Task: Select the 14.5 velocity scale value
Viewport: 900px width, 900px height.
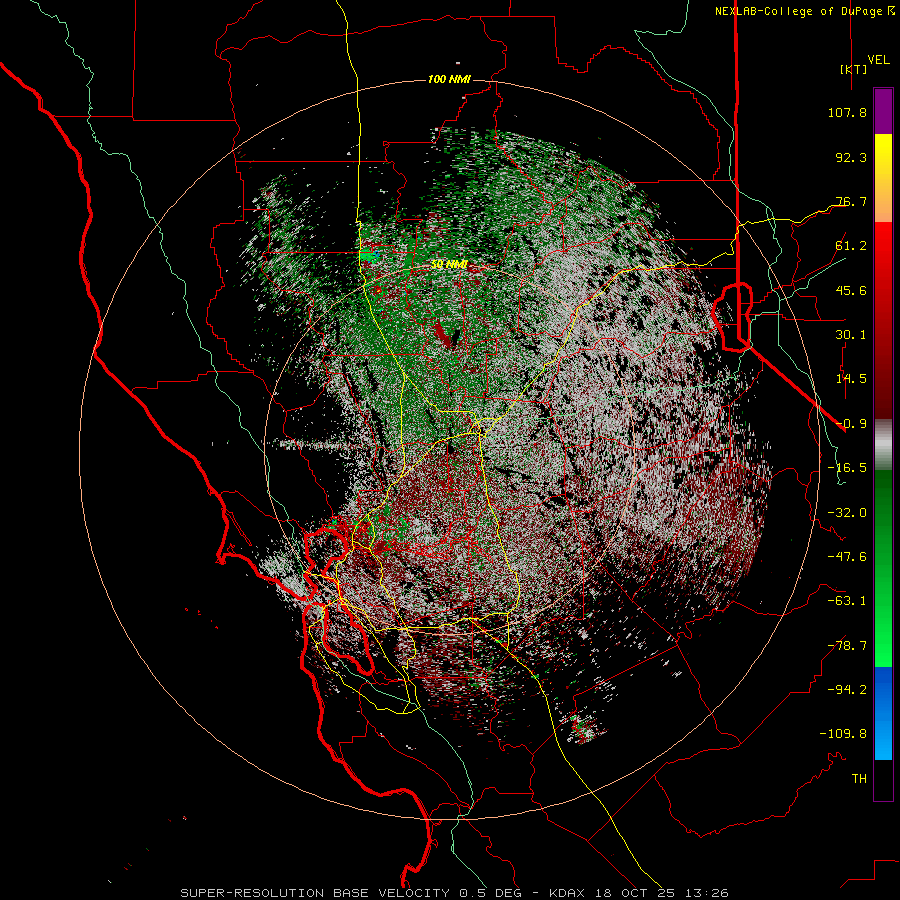Action: (851, 379)
